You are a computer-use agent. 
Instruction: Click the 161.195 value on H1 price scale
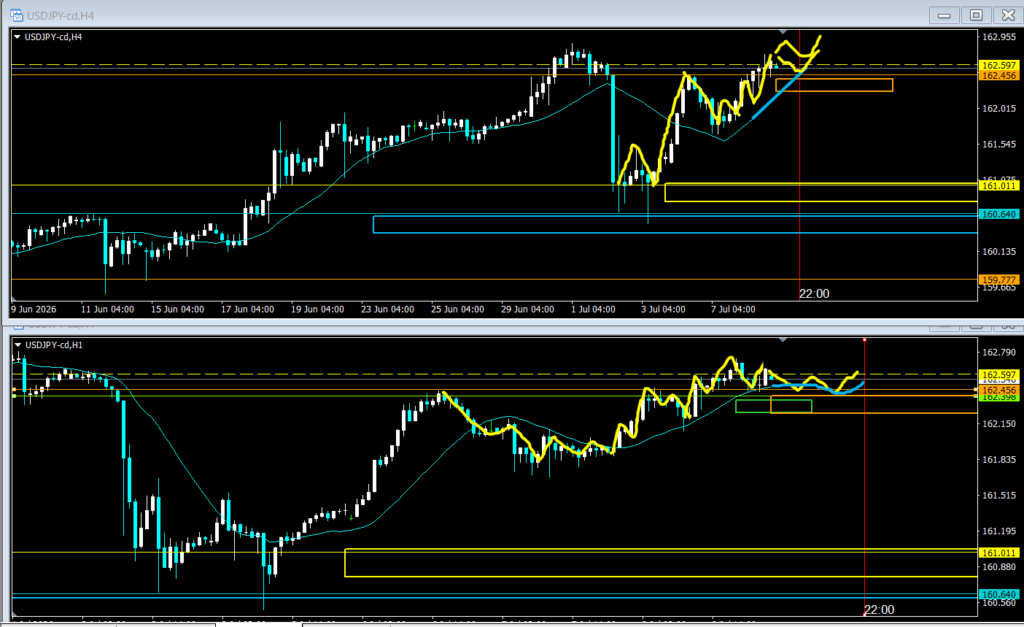(999, 532)
